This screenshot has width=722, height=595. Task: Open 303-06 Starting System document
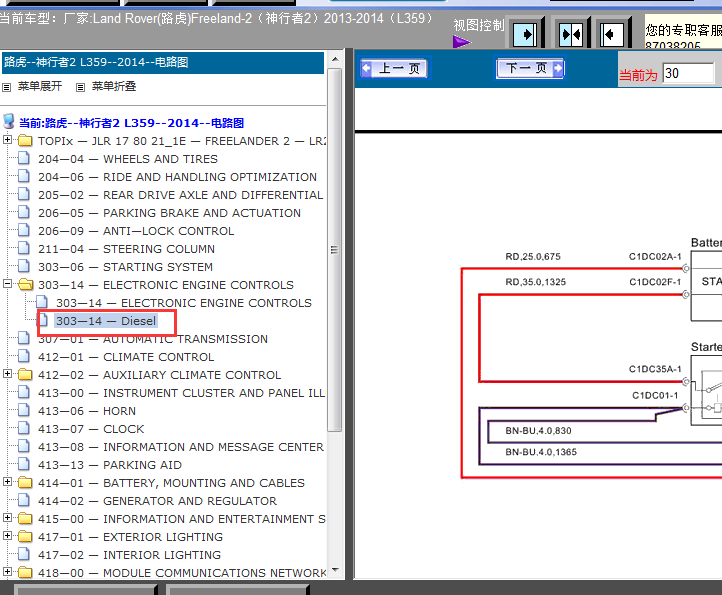pos(157,267)
